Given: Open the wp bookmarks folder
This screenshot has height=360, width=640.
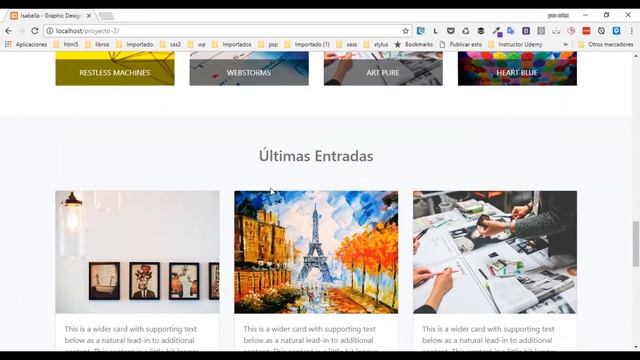Looking at the screenshot, I should pyautogui.click(x=197, y=44).
